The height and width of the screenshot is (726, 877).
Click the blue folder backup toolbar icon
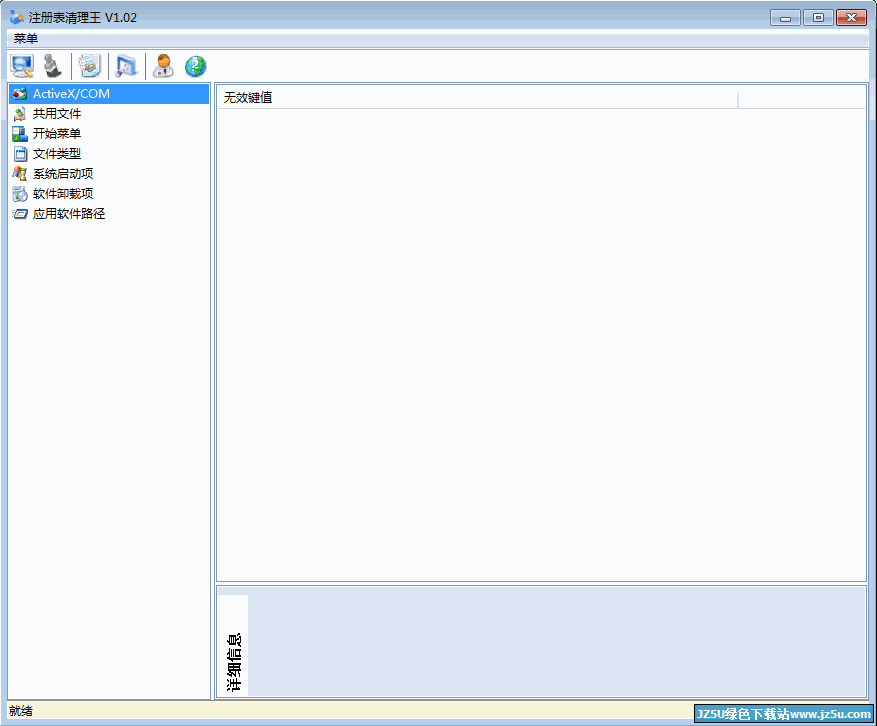(126, 66)
